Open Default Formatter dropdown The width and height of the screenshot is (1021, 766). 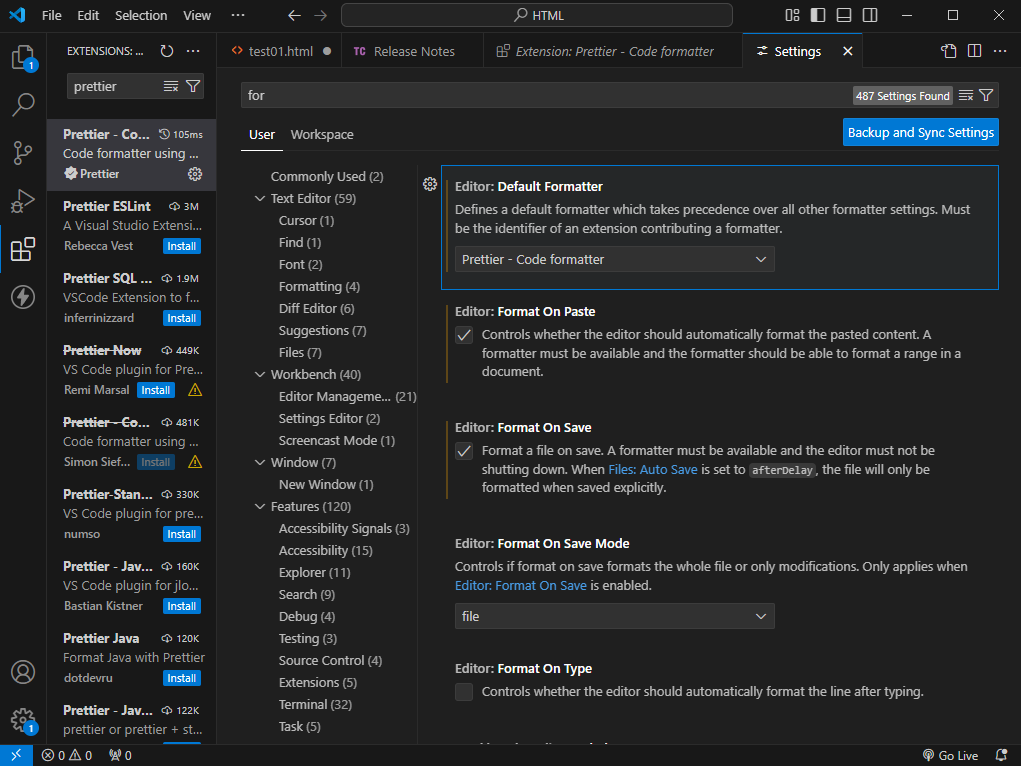614,259
